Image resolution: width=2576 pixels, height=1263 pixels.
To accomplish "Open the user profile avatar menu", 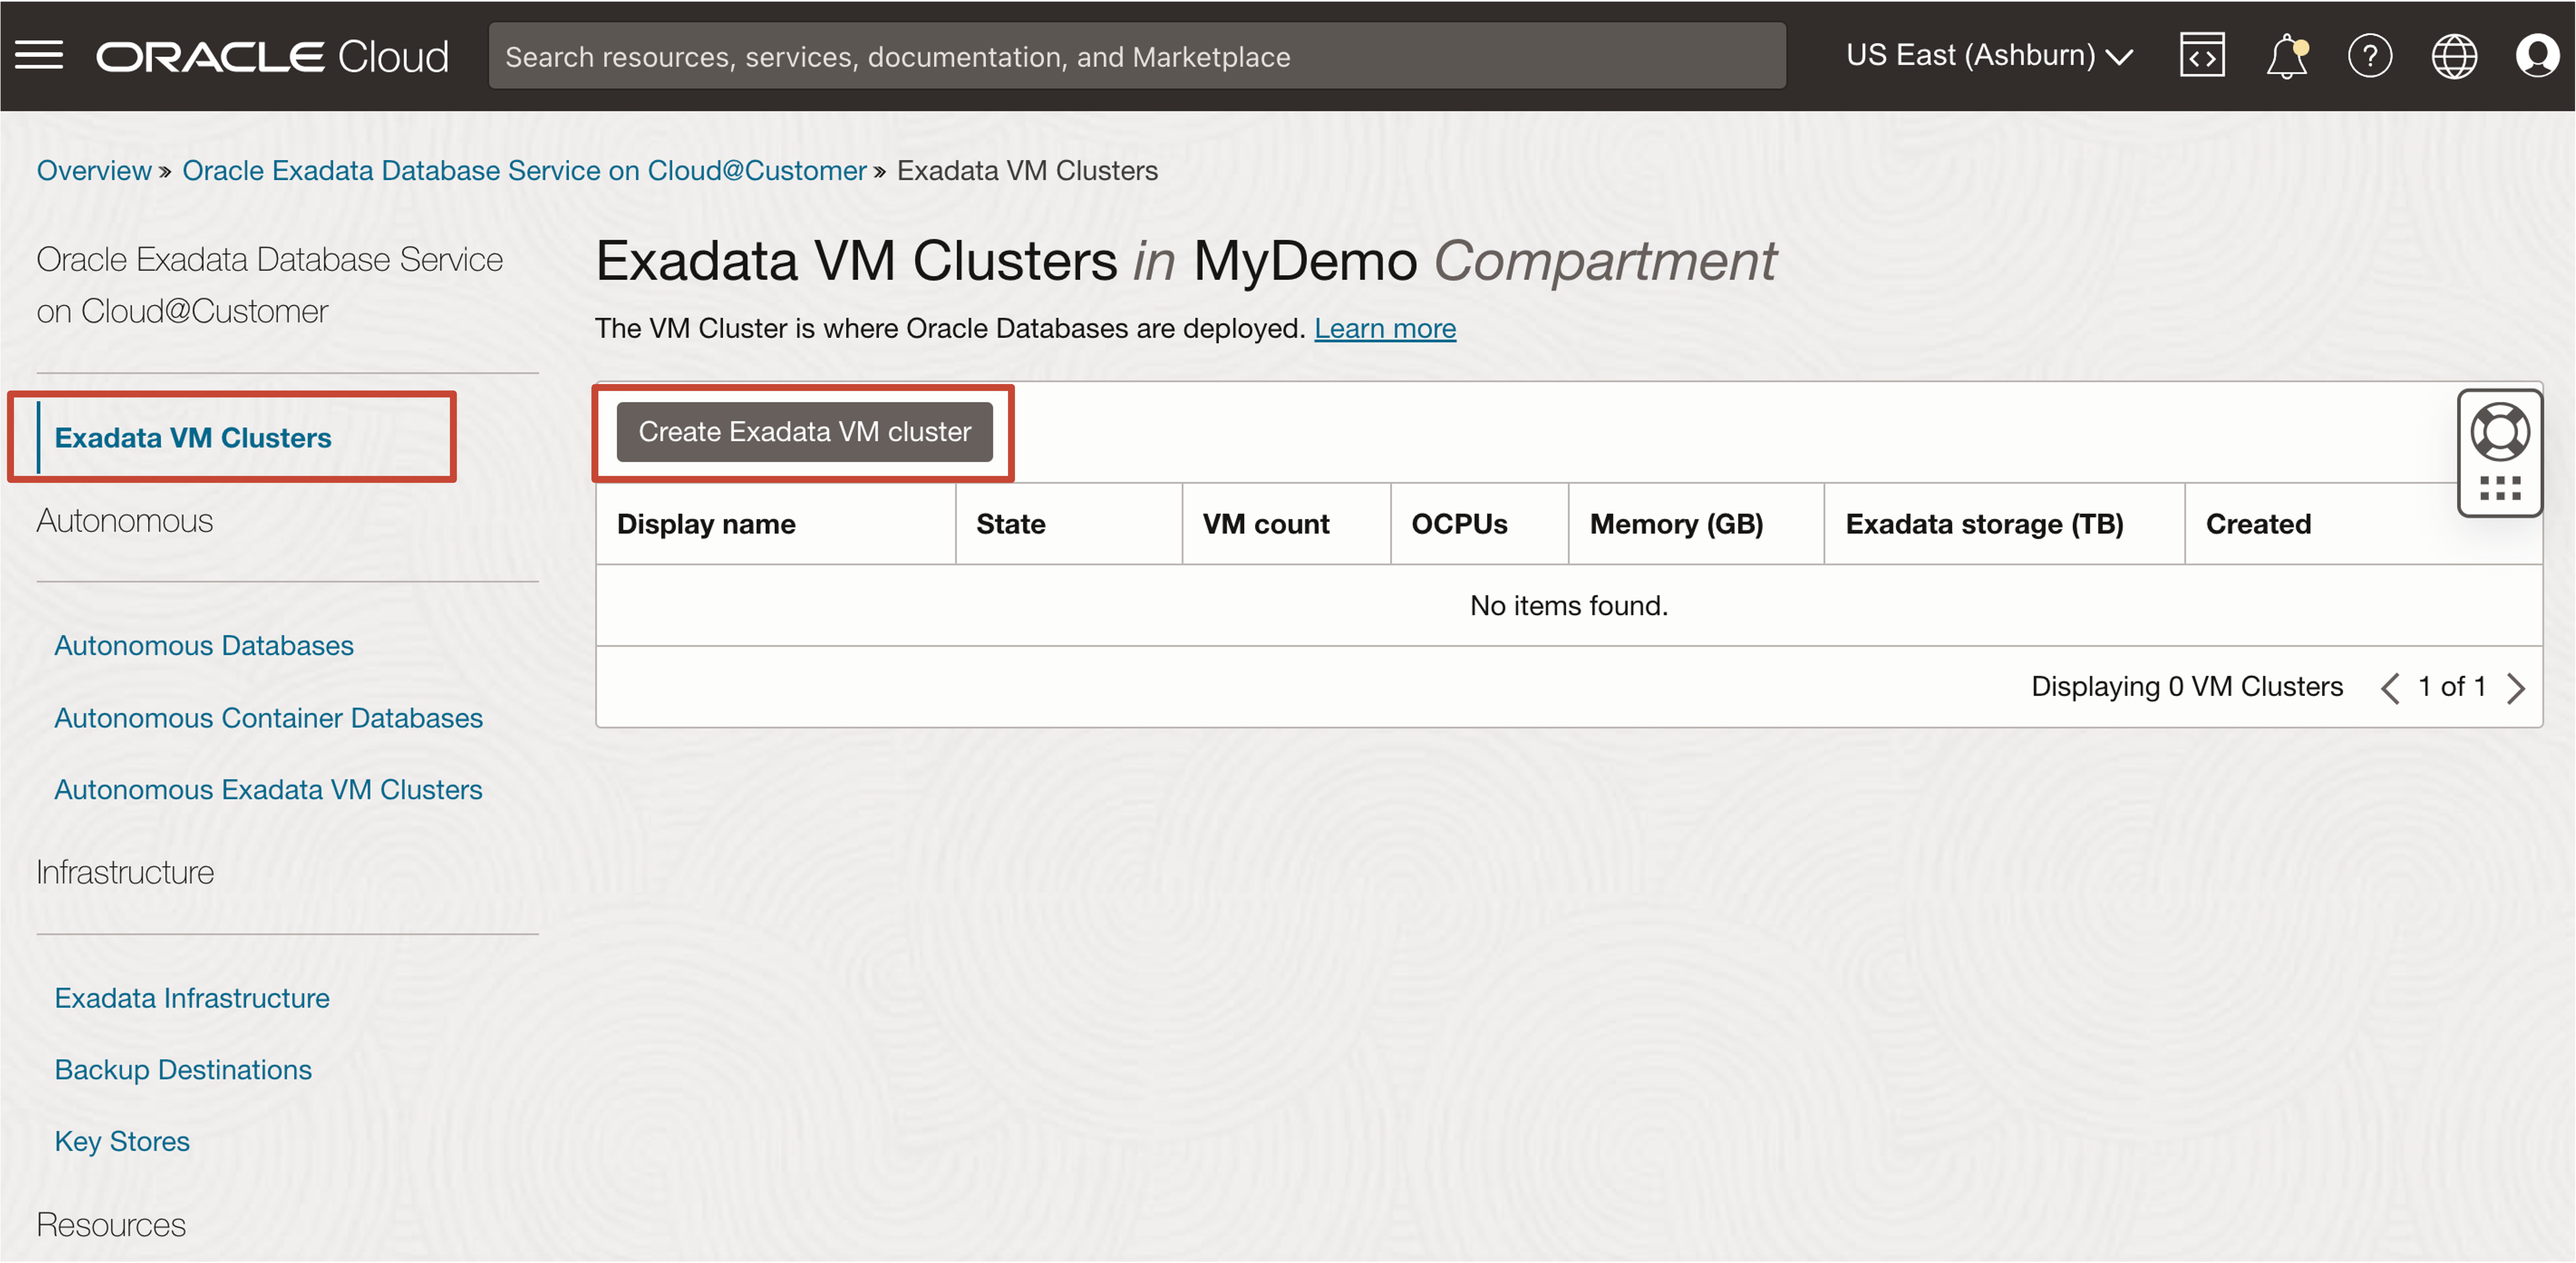I will [2538, 55].
